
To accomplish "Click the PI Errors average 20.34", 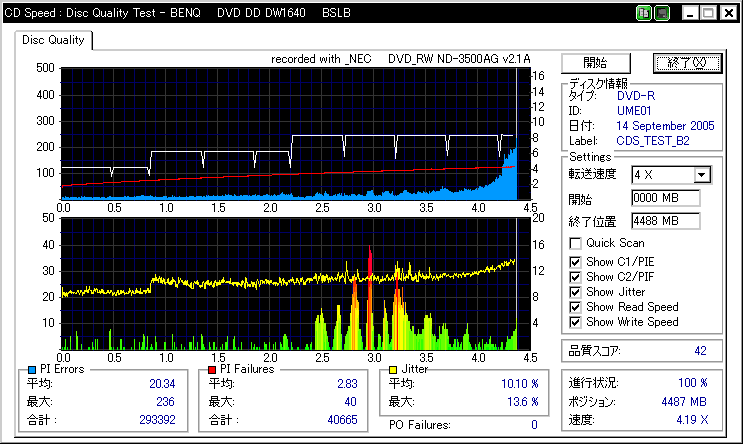I will (x=162, y=384).
